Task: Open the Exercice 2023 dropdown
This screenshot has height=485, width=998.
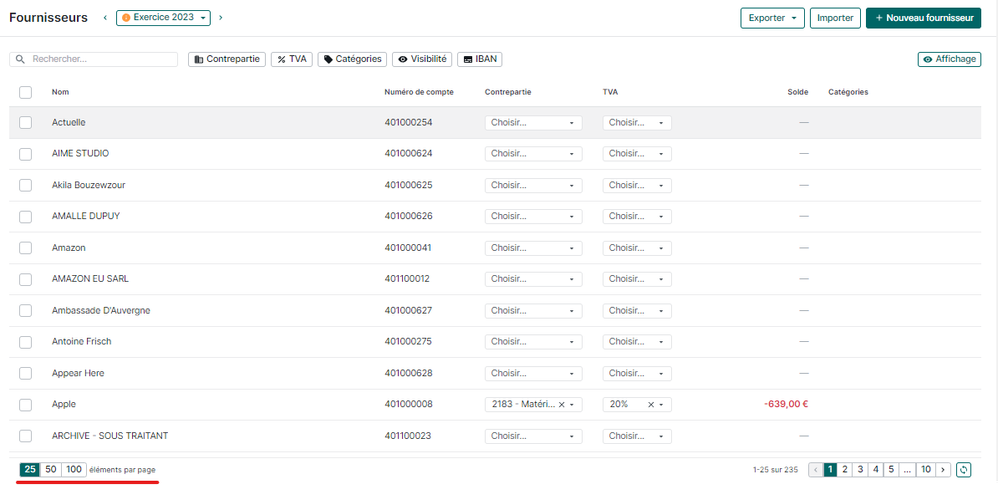Action: pyautogui.click(x=164, y=18)
